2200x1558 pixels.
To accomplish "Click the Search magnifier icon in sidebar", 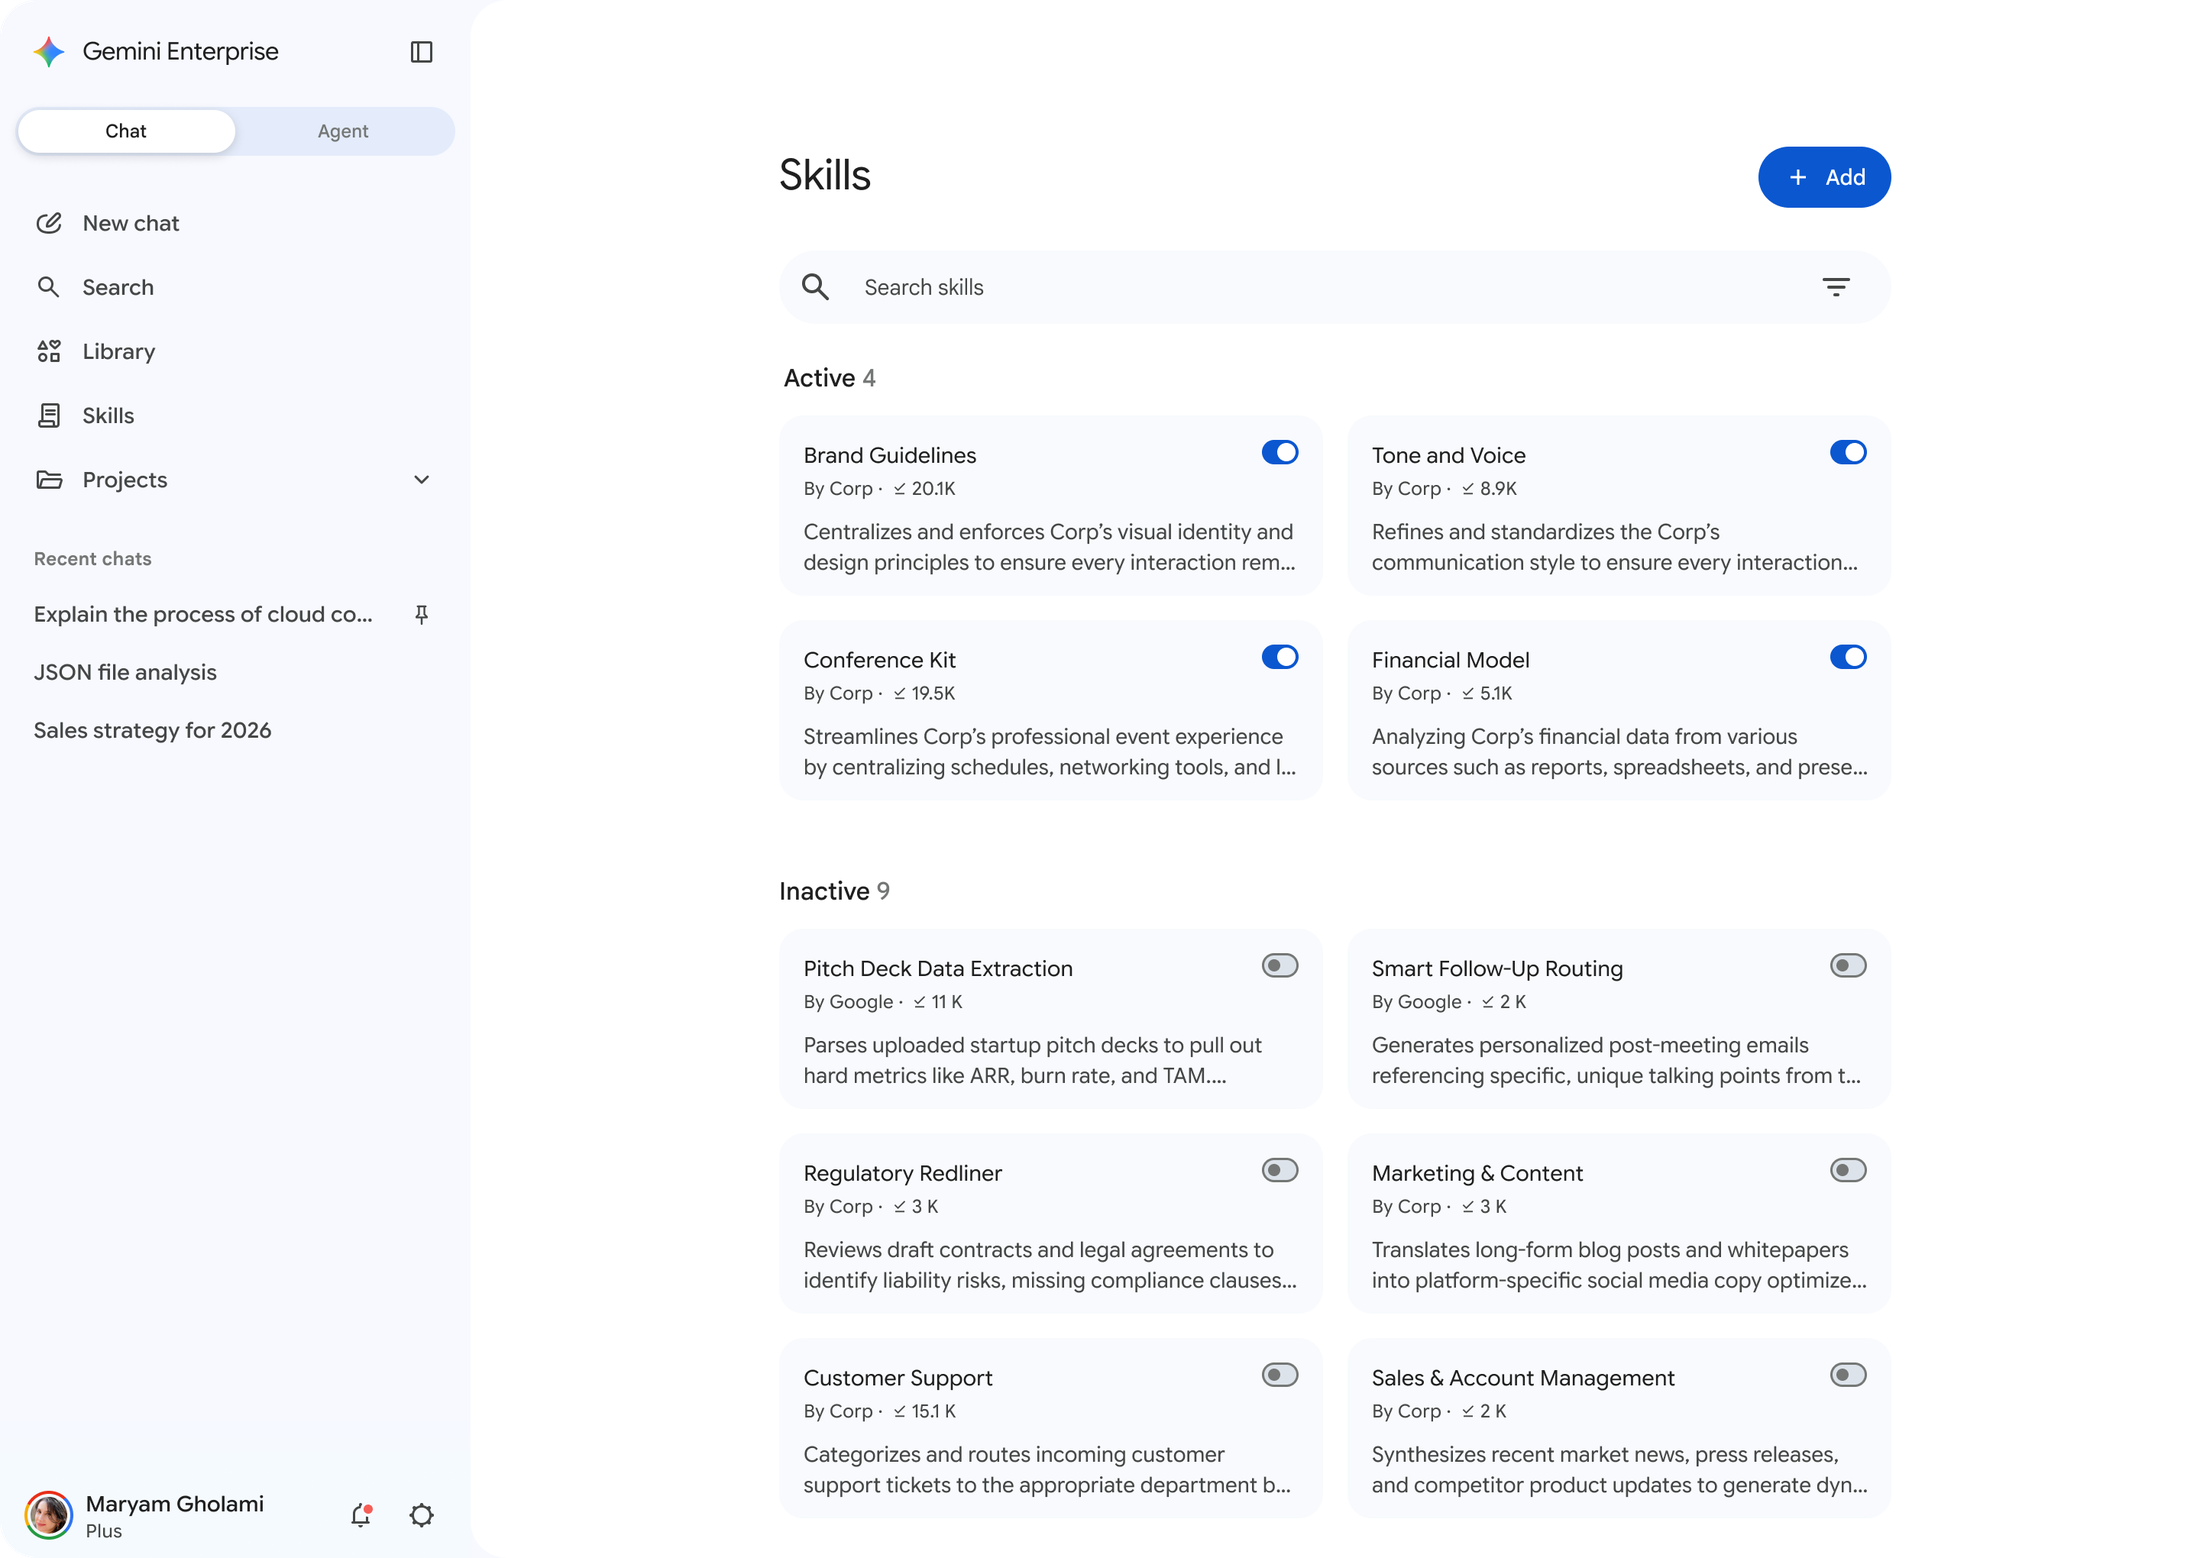I will pyautogui.click(x=48, y=287).
